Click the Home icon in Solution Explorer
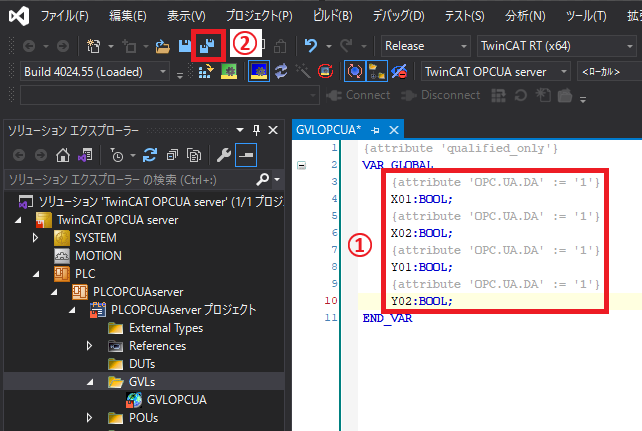The height and width of the screenshot is (431, 642). (x=63, y=155)
